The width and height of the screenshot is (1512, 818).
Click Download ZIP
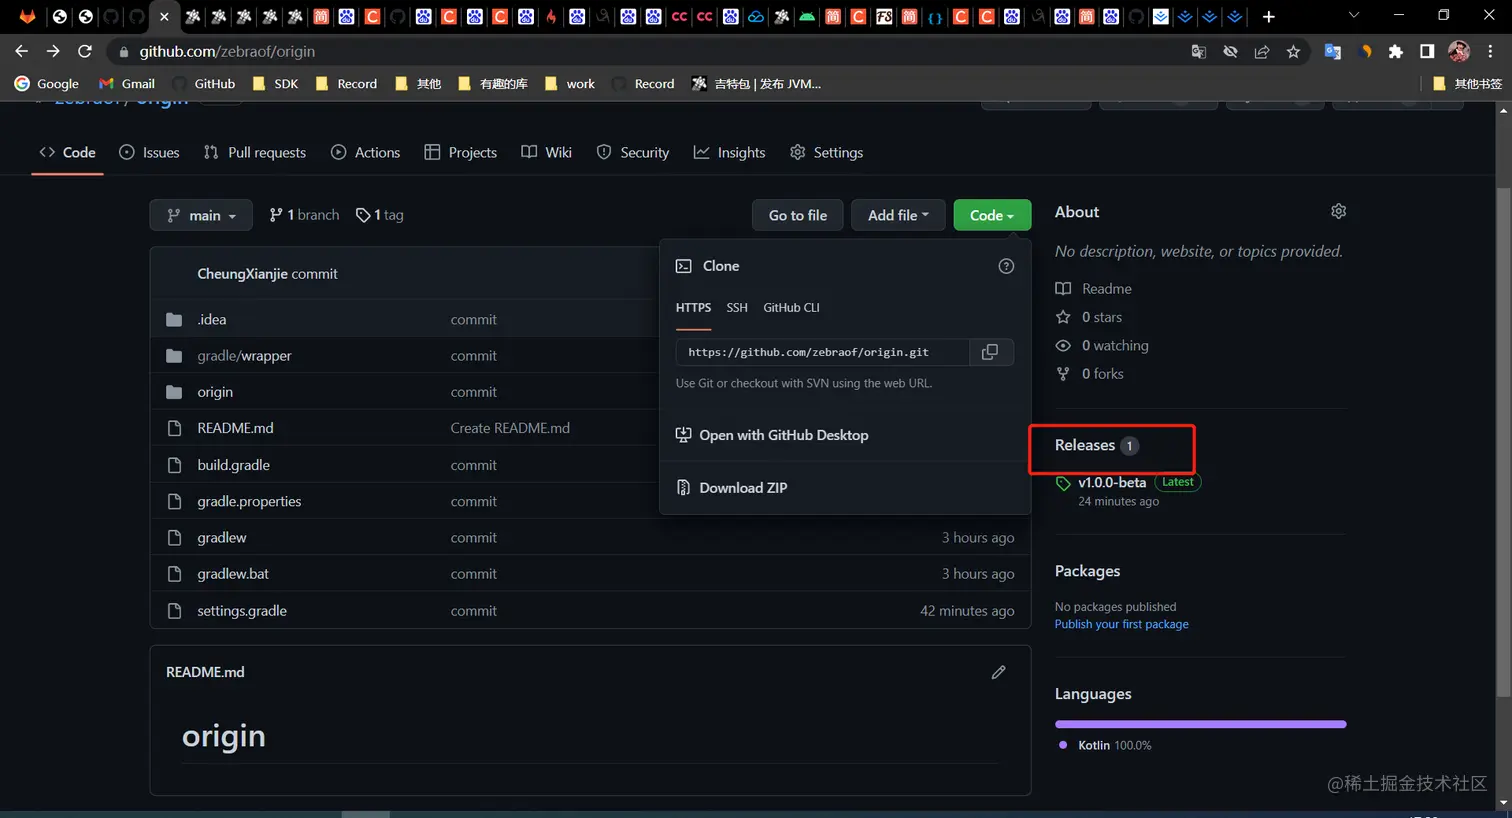pos(732,488)
